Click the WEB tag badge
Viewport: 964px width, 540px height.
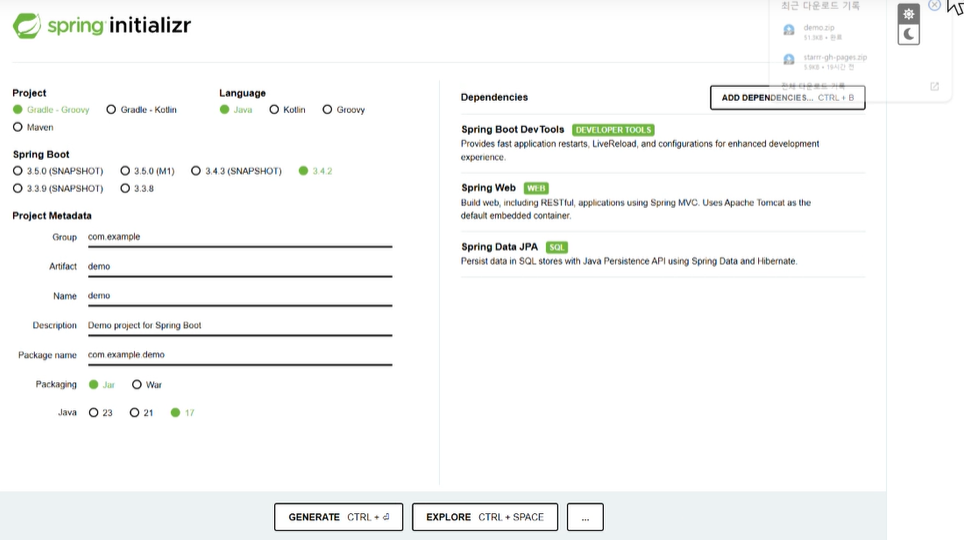tap(536, 188)
